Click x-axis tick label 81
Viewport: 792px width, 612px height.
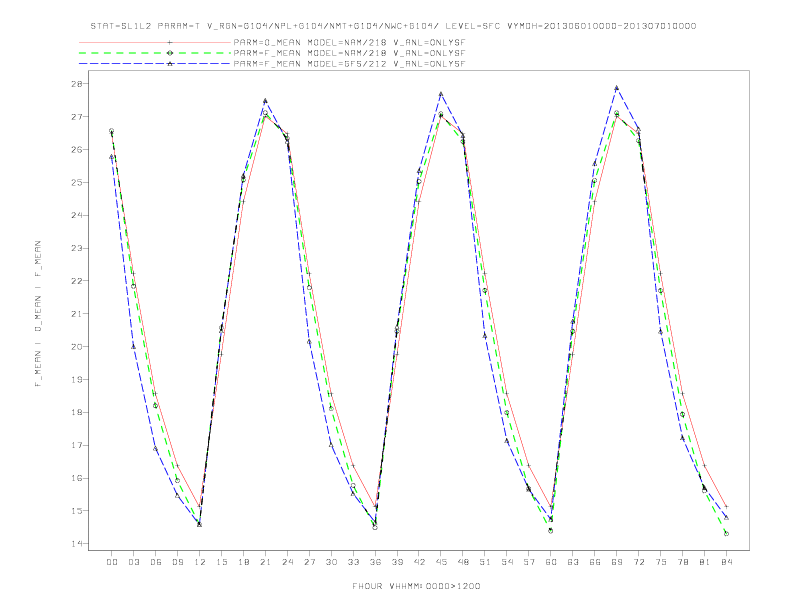[705, 562]
